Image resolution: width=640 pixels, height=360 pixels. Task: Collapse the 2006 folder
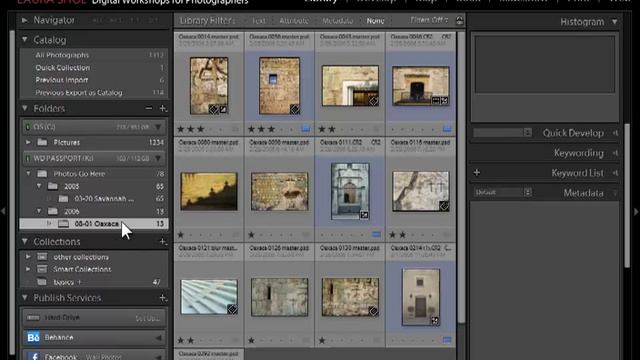(x=39, y=211)
